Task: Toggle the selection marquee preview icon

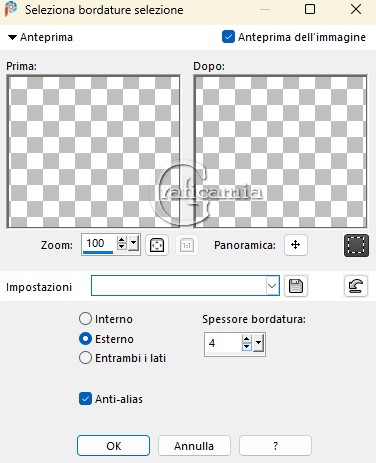Action: pos(356,245)
